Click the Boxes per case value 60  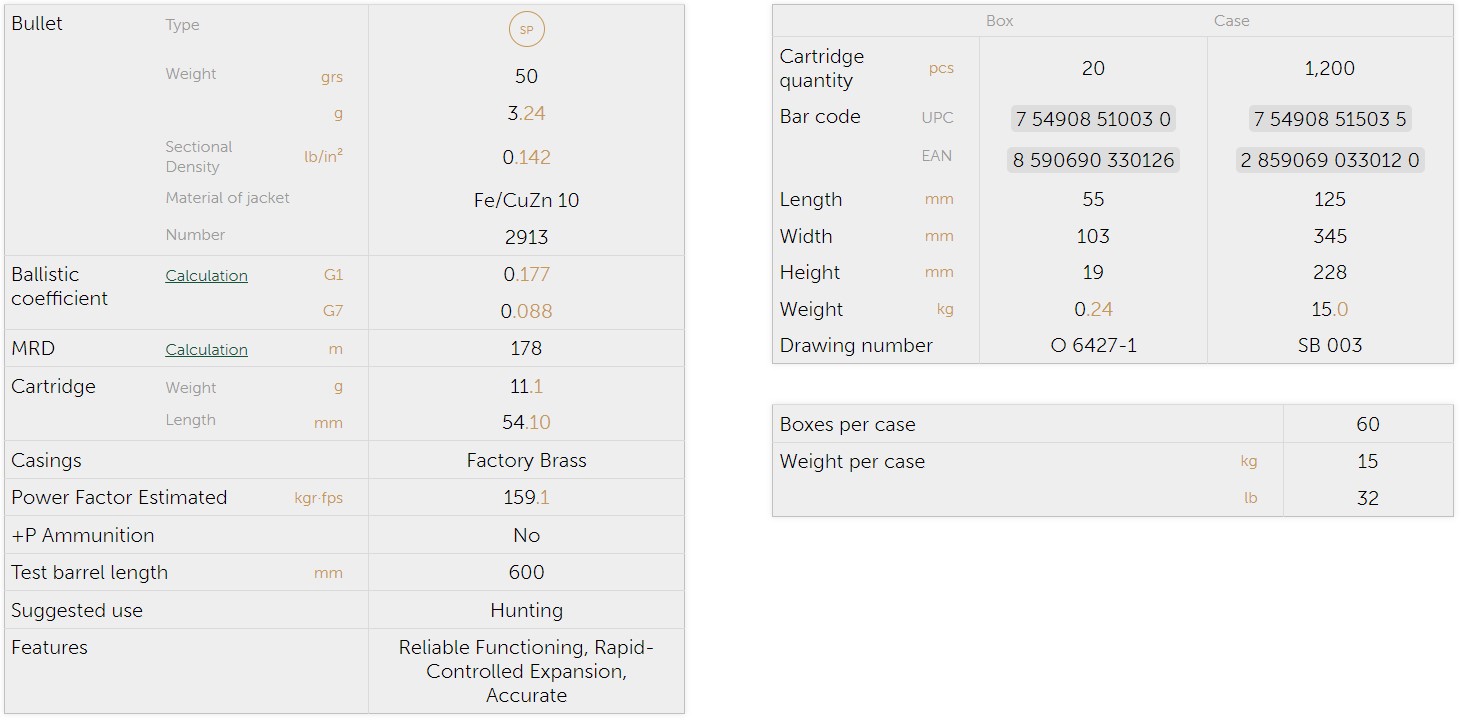[x=1367, y=424]
